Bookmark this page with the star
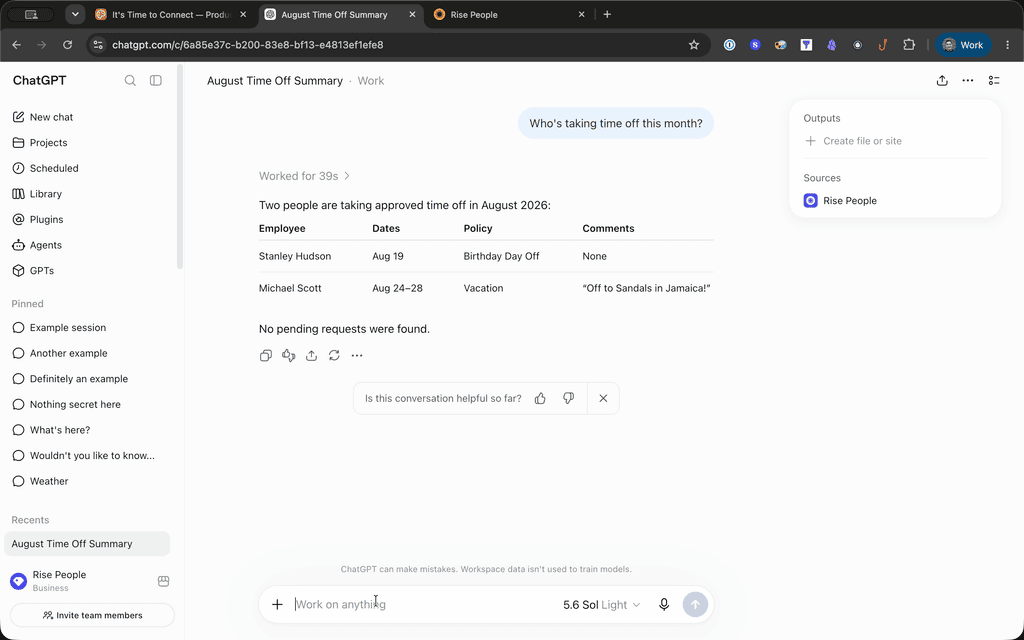Screen dimensions: 1024x640 tap(694, 44)
